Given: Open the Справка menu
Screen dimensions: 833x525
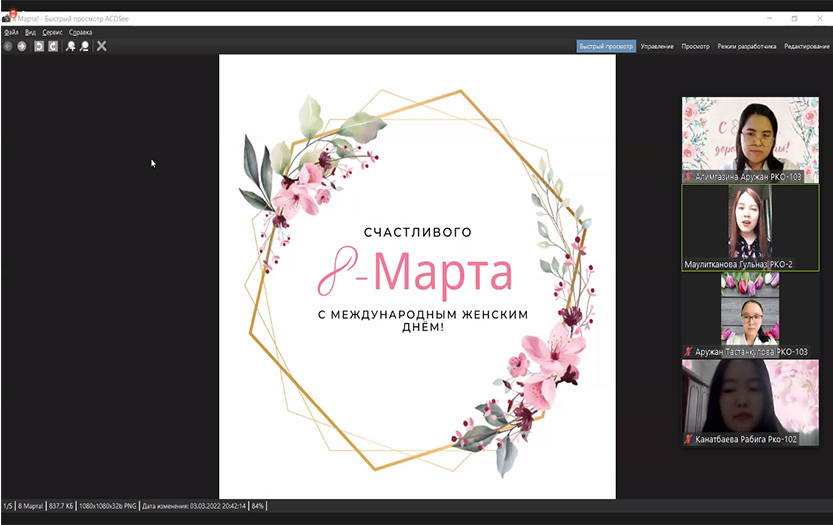Looking at the screenshot, I should (80, 32).
